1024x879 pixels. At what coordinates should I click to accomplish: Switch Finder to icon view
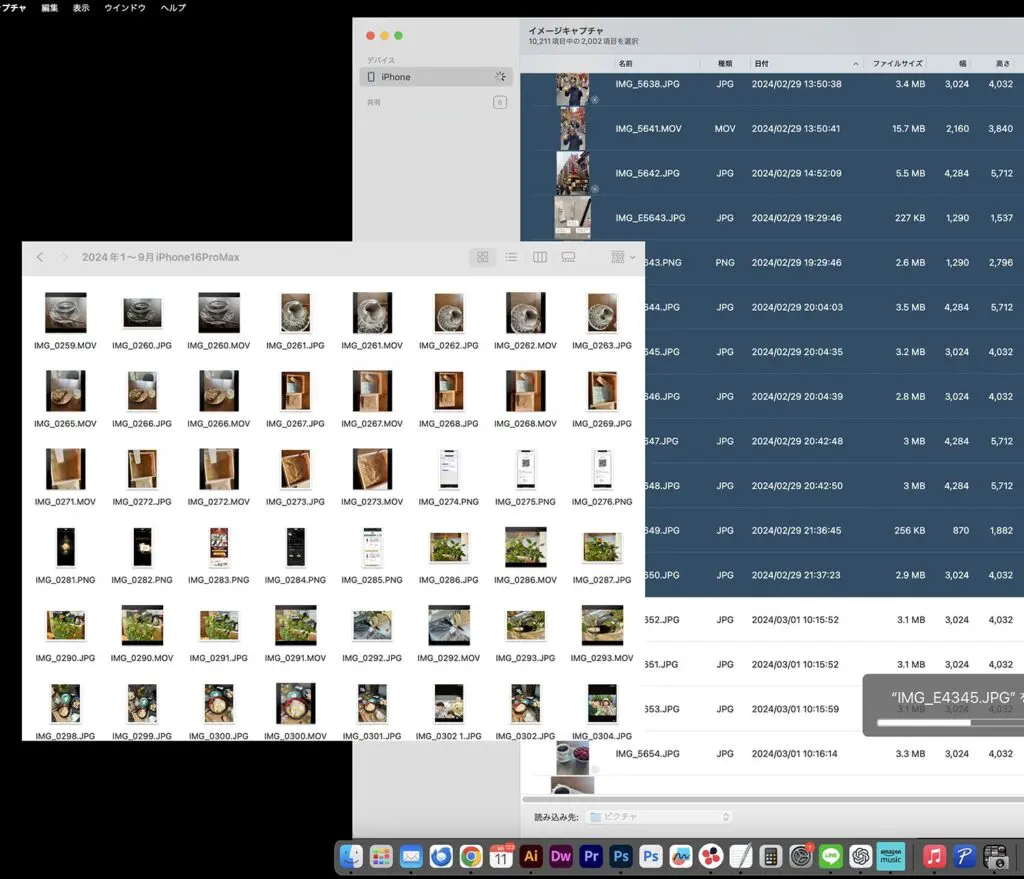tap(483, 257)
